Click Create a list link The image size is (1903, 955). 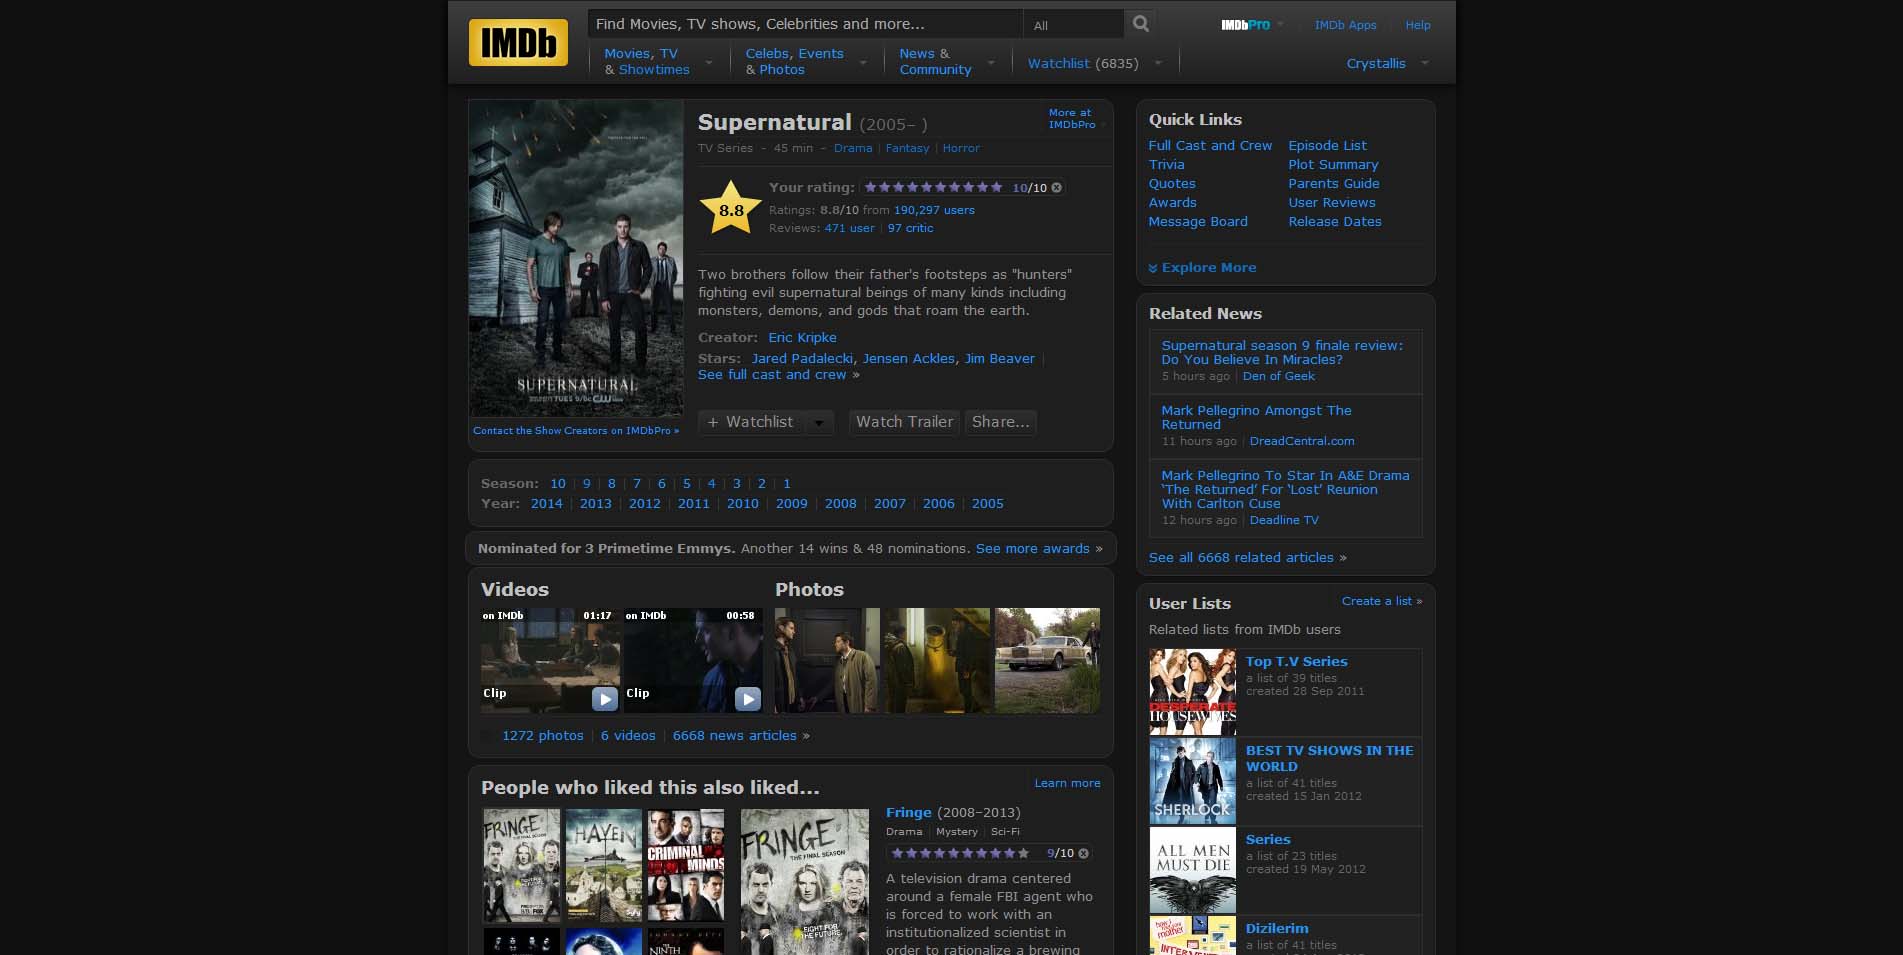(1376, 601)
